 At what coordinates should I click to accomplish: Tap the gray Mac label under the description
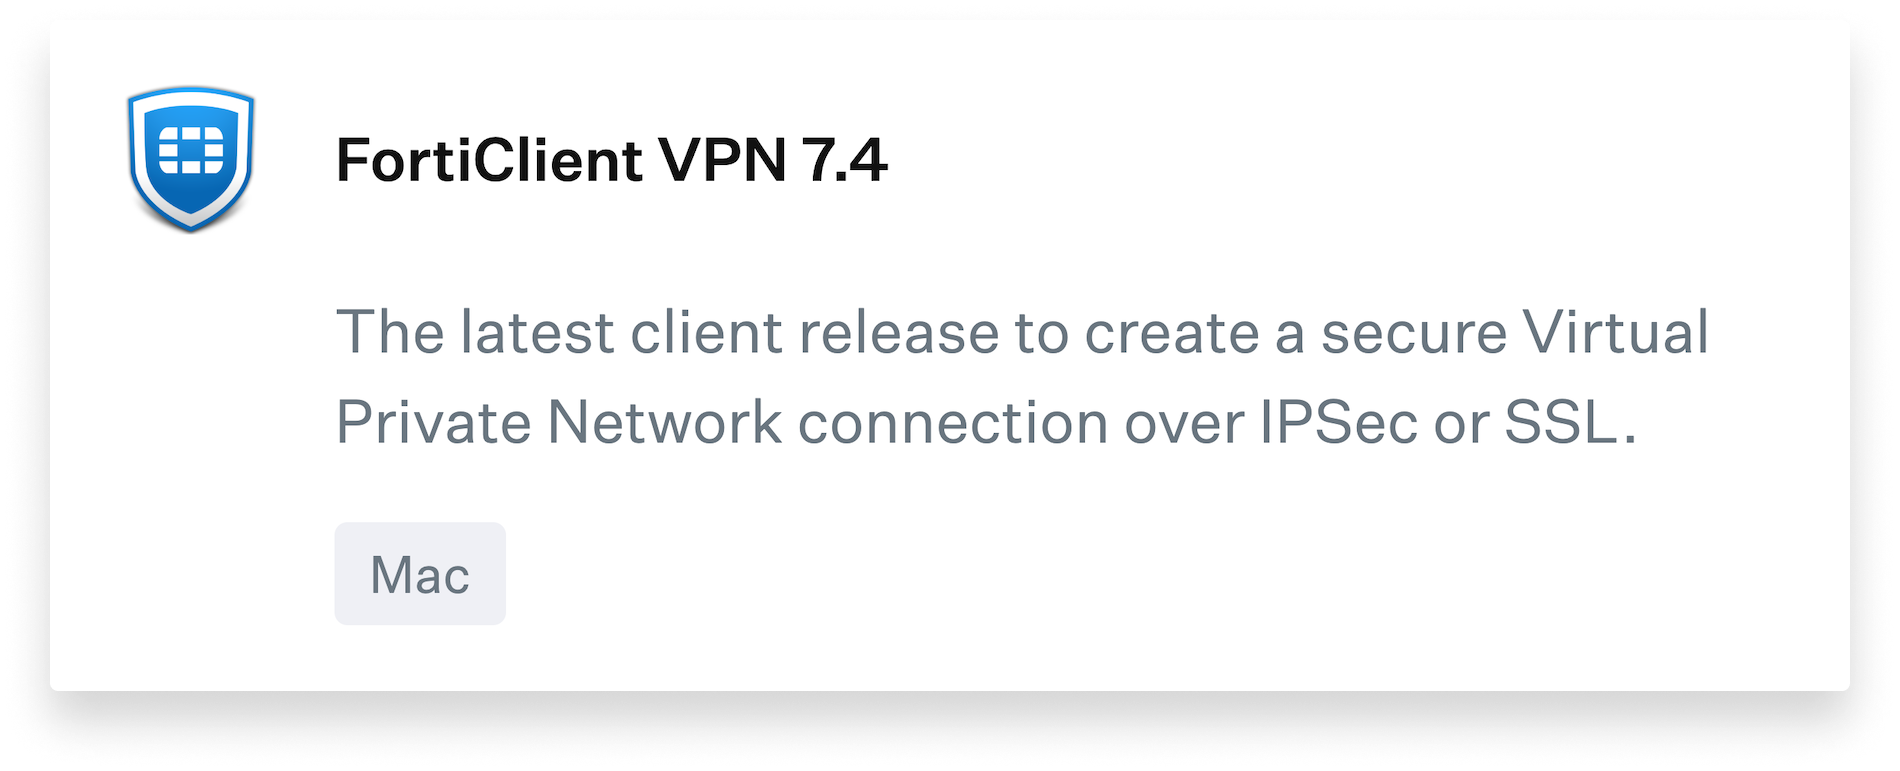point(420,574)
